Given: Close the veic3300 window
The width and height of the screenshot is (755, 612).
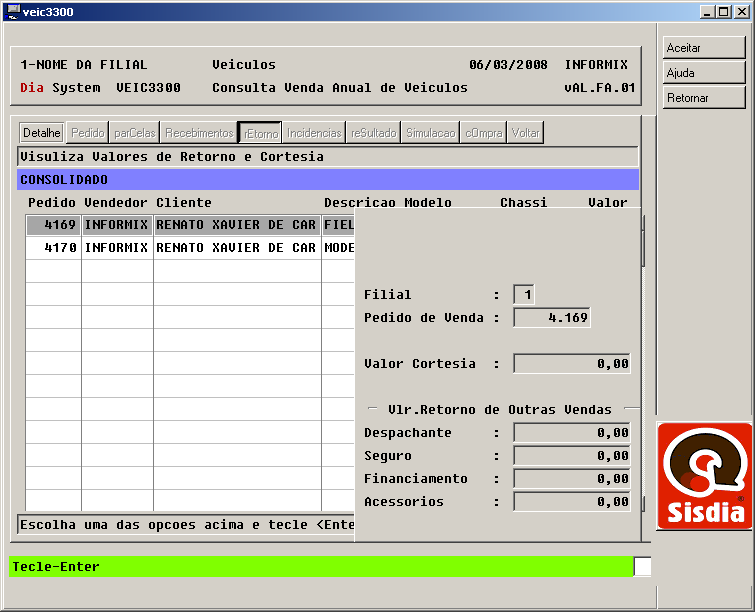Looking at the screenshot, I should point(742,12).
